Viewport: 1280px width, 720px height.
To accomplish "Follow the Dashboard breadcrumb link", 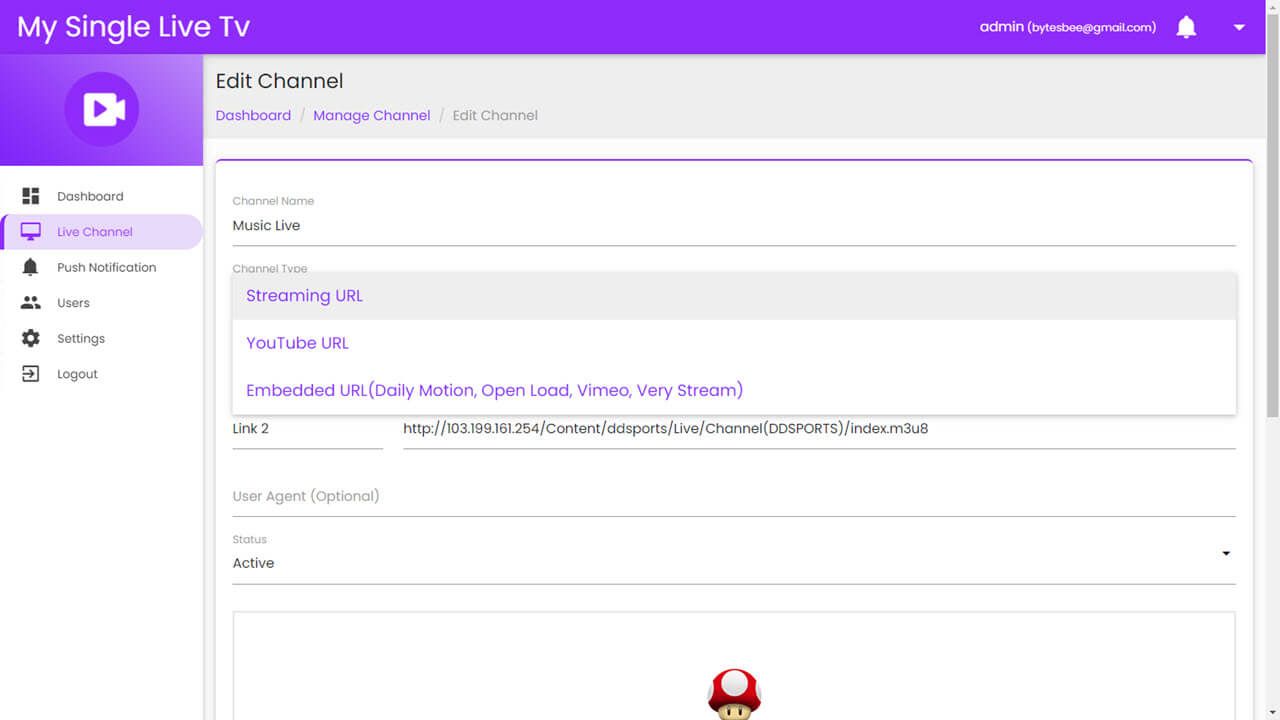I will point(253,115).
